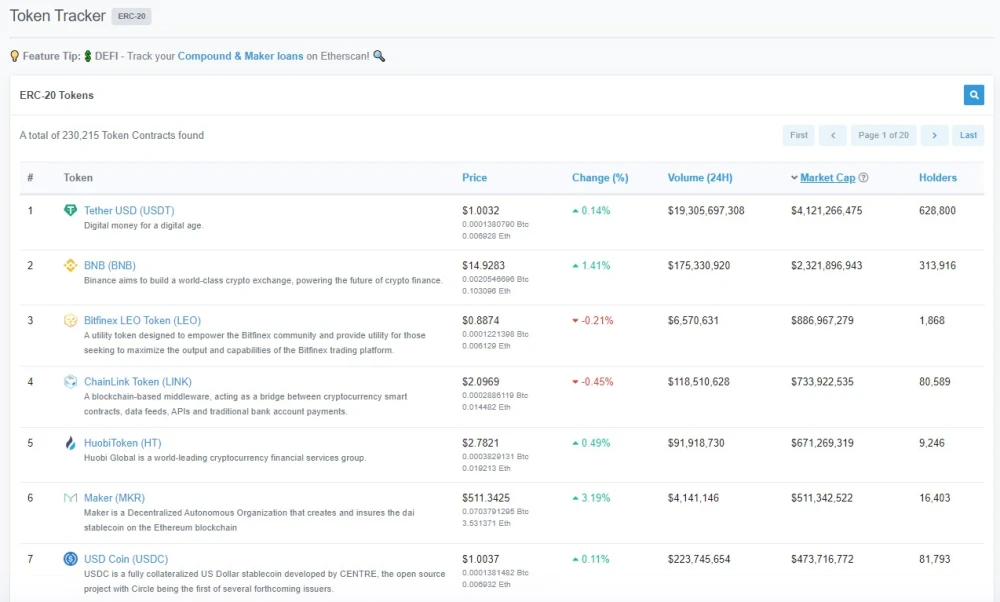Go to next page arrow
The image size is (1000, 602).
[934, 135]
